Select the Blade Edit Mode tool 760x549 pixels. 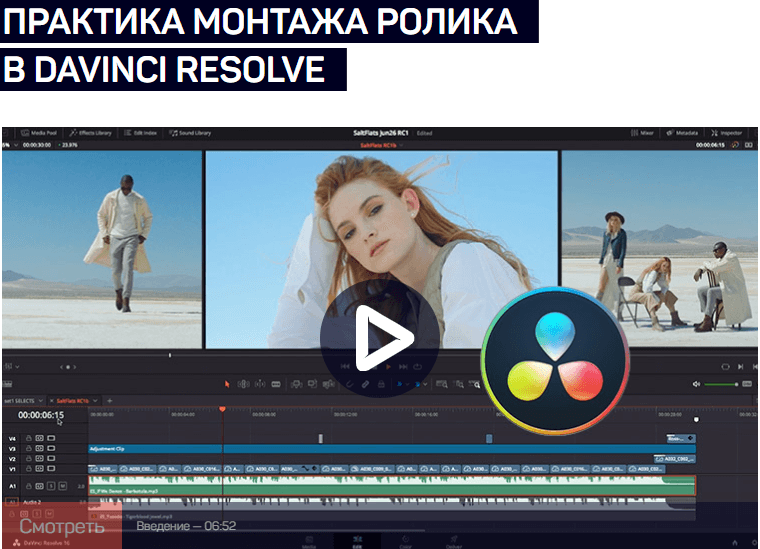click(x=276, y=384)
